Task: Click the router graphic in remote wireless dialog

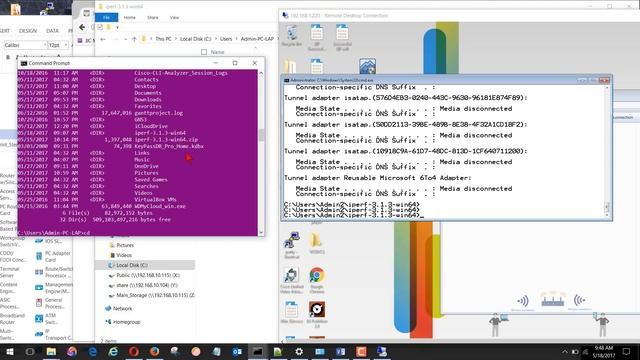Action: pyautogui.click(x=553, y=299)
